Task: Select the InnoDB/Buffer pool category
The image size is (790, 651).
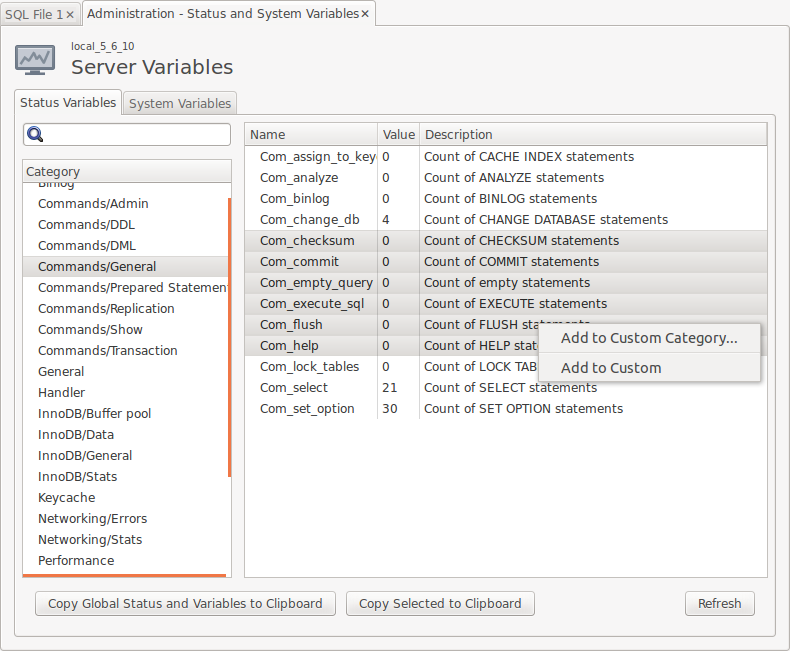Action: 94,414
